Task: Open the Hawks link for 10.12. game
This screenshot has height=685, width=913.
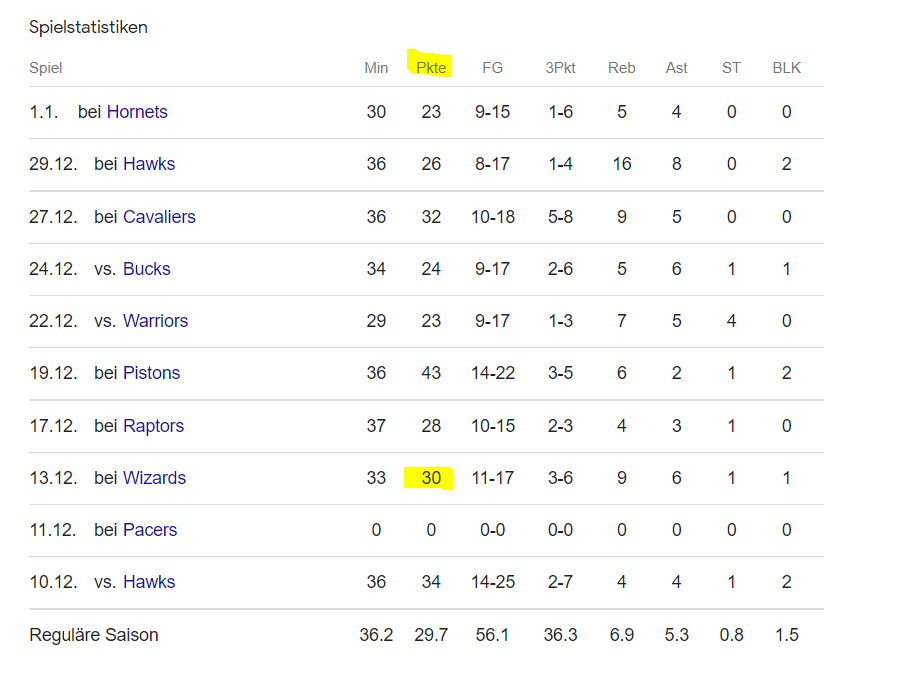Action: pyautogui.click(x=149, y=582)
